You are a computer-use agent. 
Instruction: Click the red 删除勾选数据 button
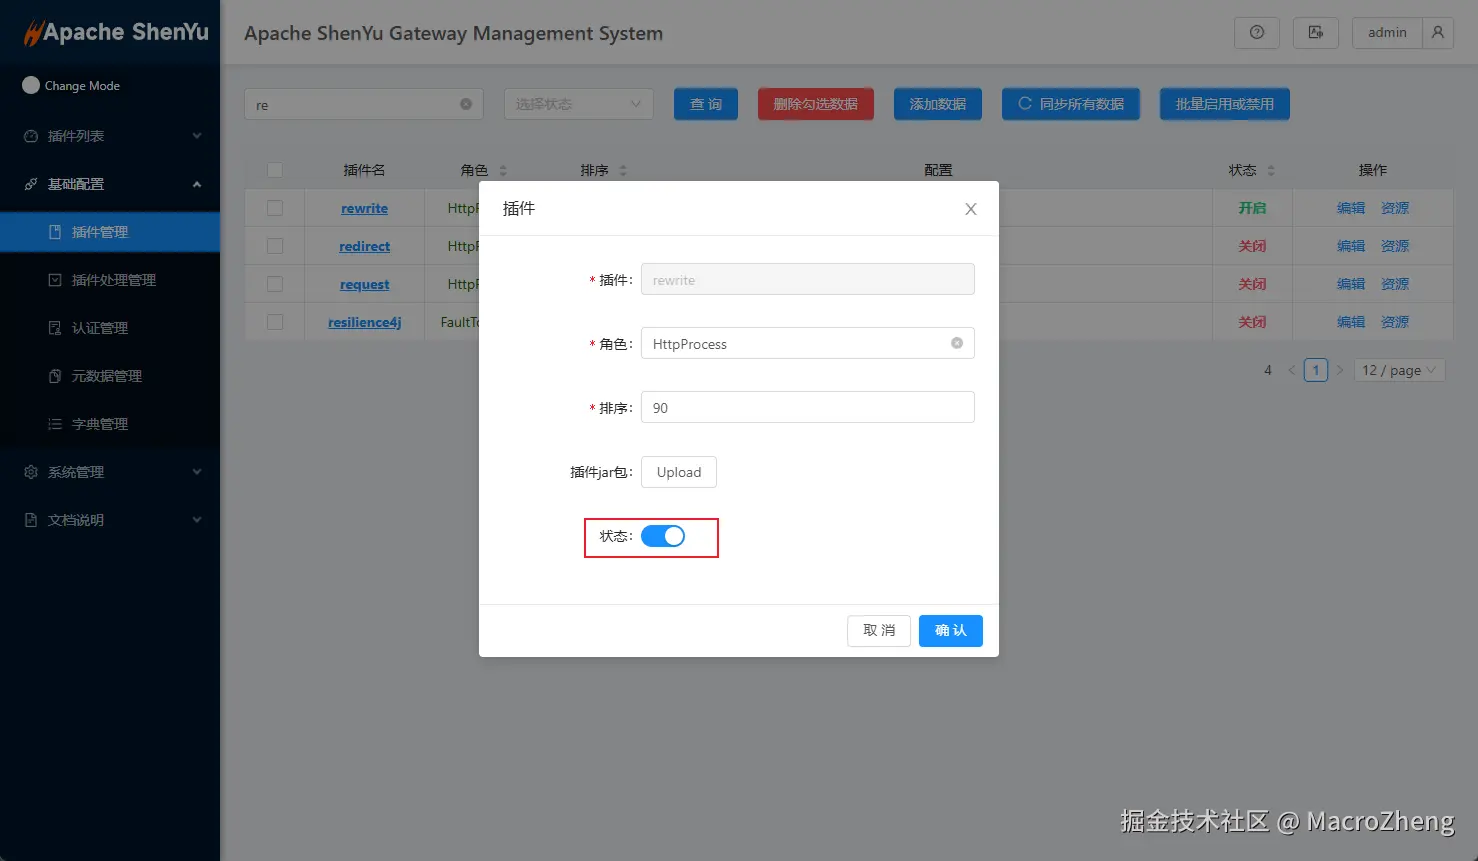coord(815,104)
